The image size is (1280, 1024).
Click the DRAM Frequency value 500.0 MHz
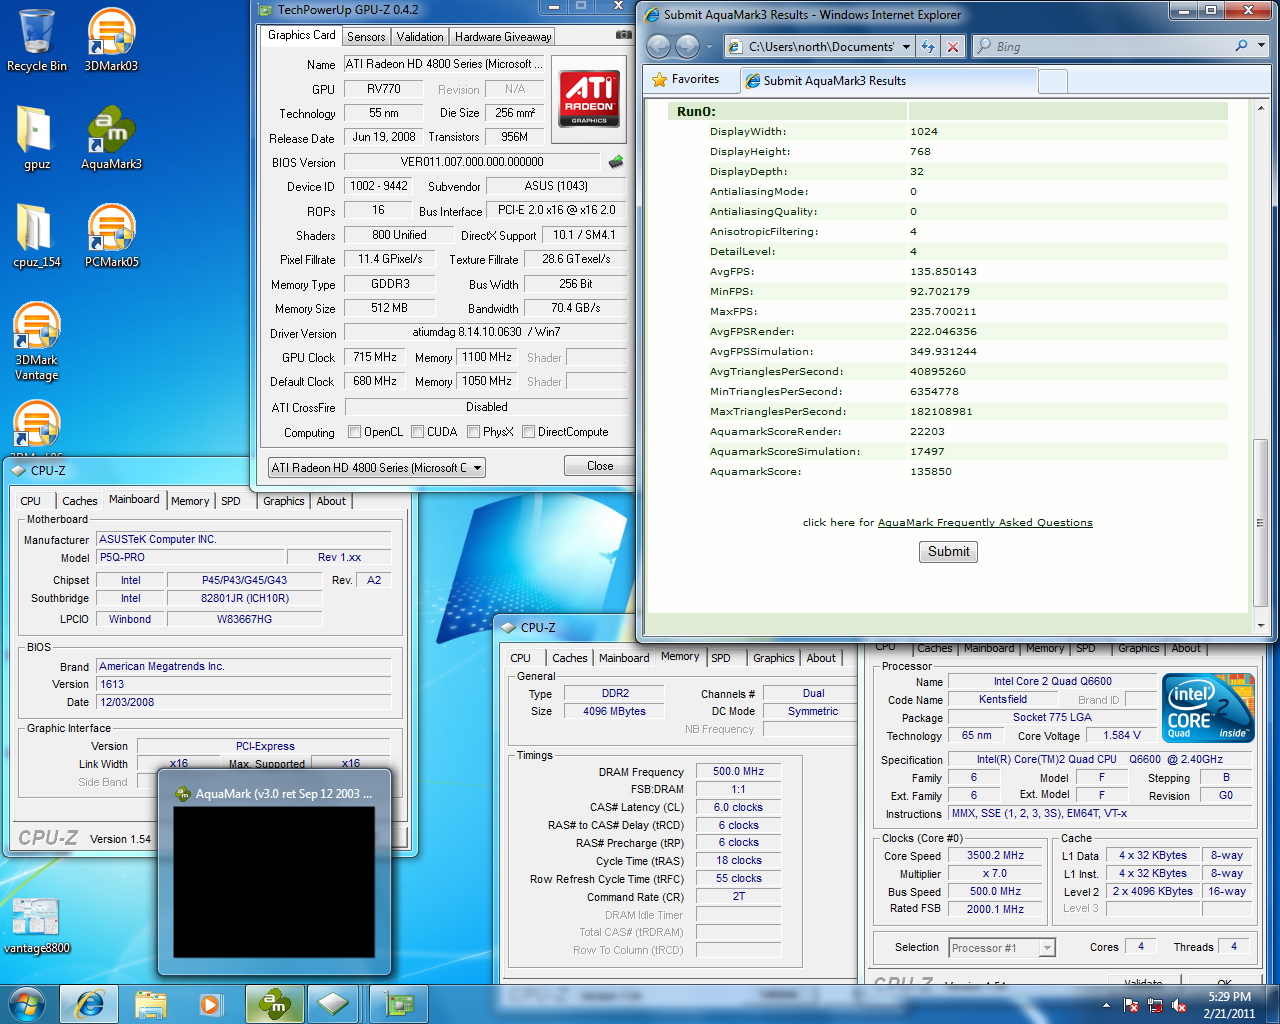[738, 771]
